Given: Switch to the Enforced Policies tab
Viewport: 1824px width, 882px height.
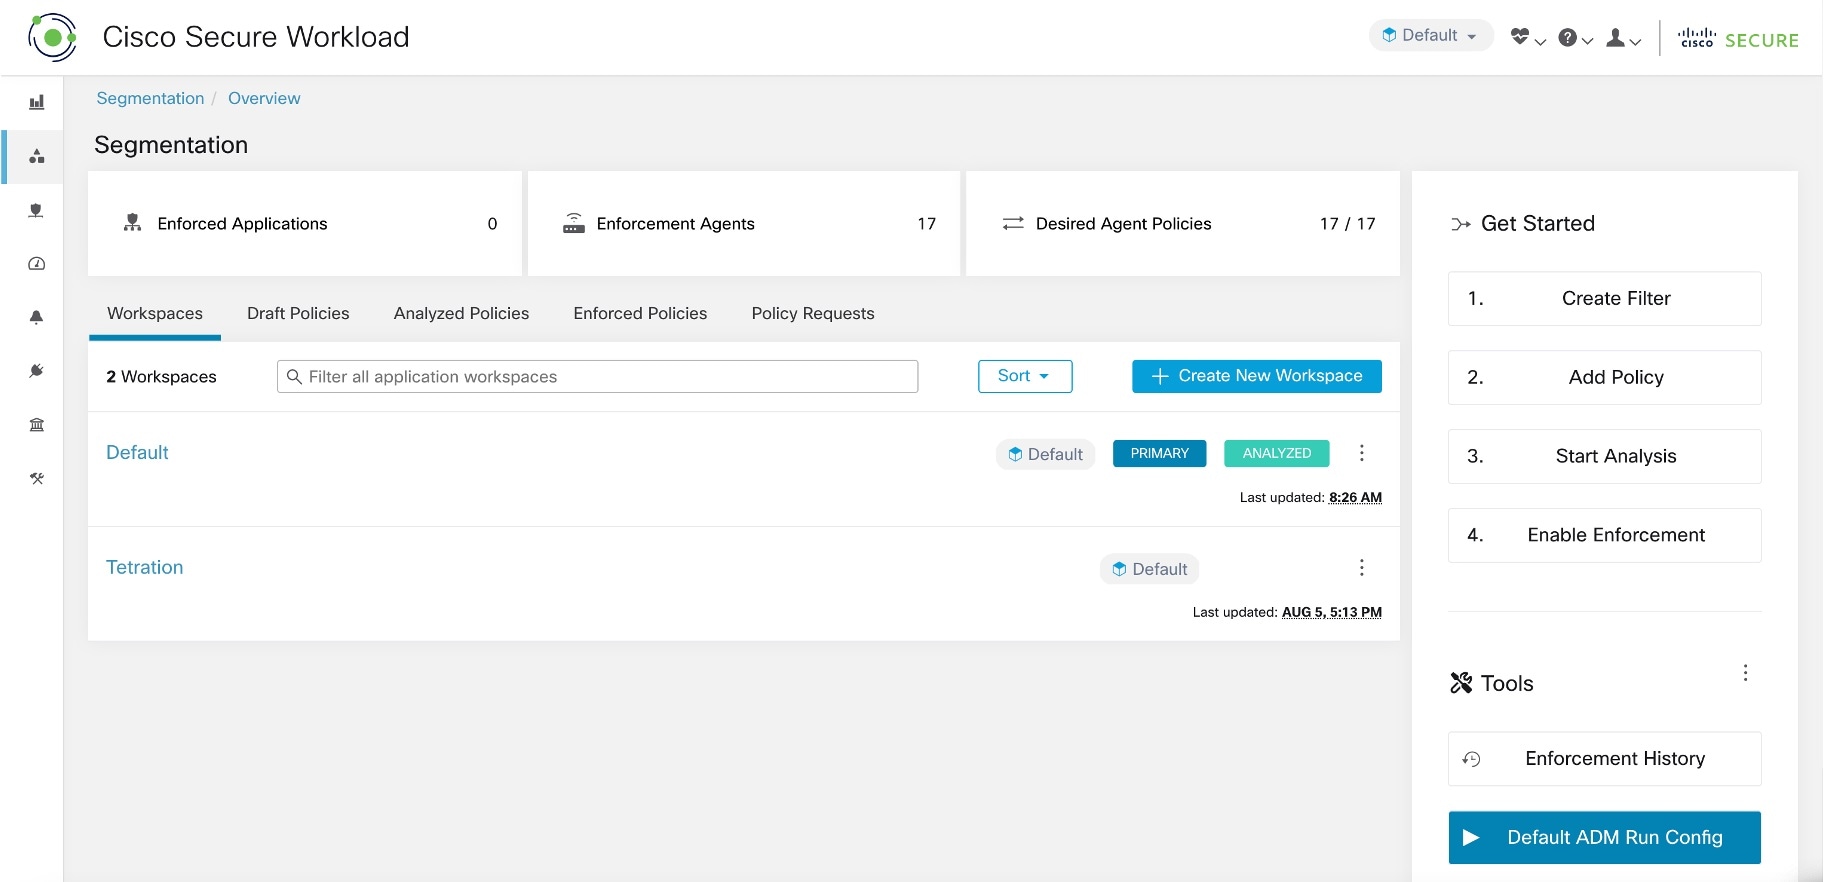Looking at the screenshot, I should (x=640, y=313).
